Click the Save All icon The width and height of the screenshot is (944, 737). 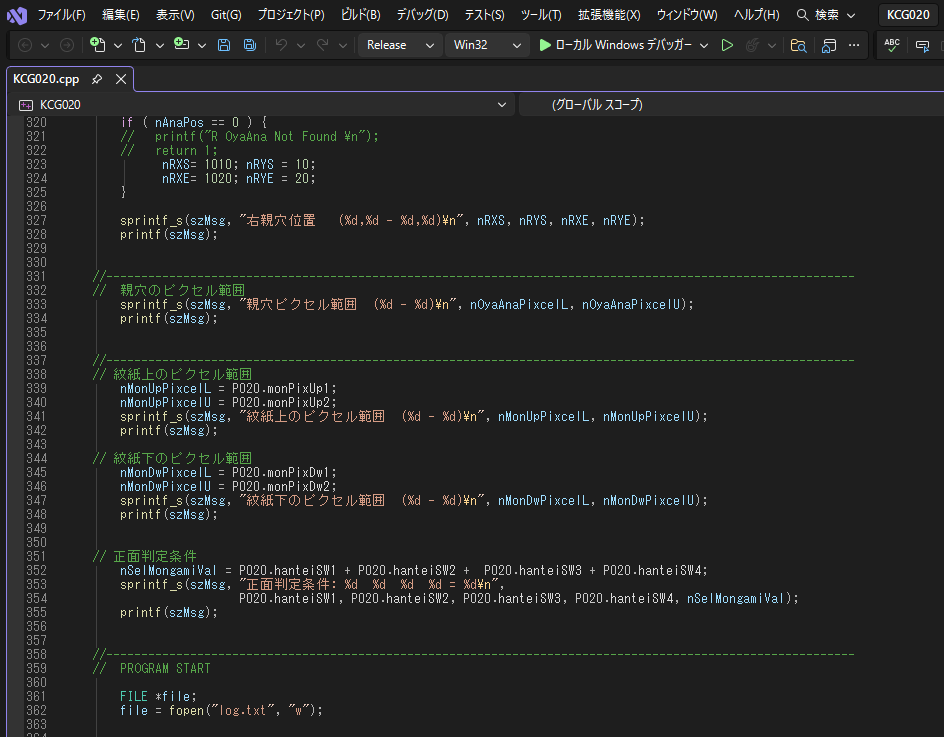pos(249,45)
